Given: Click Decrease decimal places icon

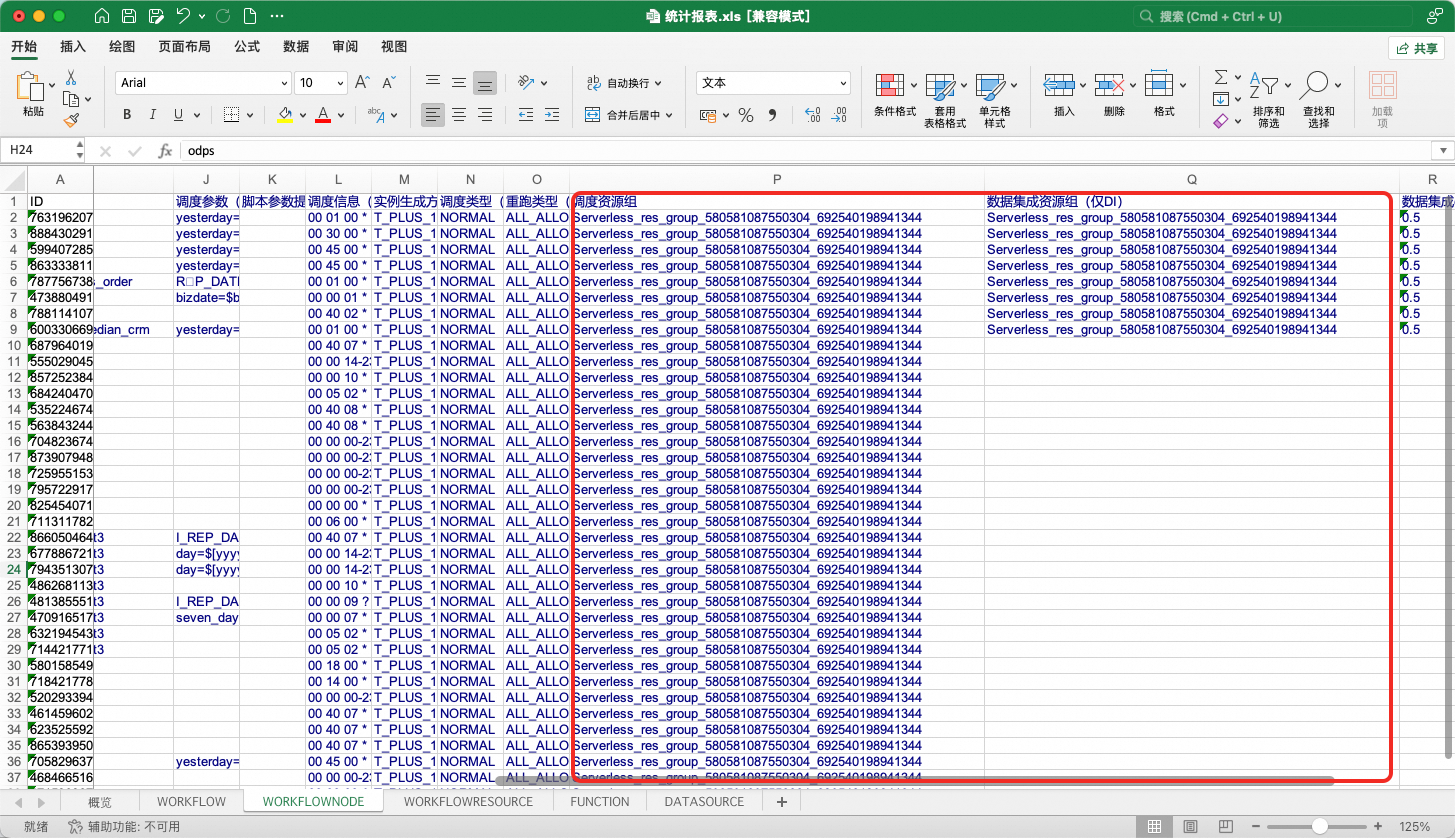Looking at the screenshot, I should (839, 115).
